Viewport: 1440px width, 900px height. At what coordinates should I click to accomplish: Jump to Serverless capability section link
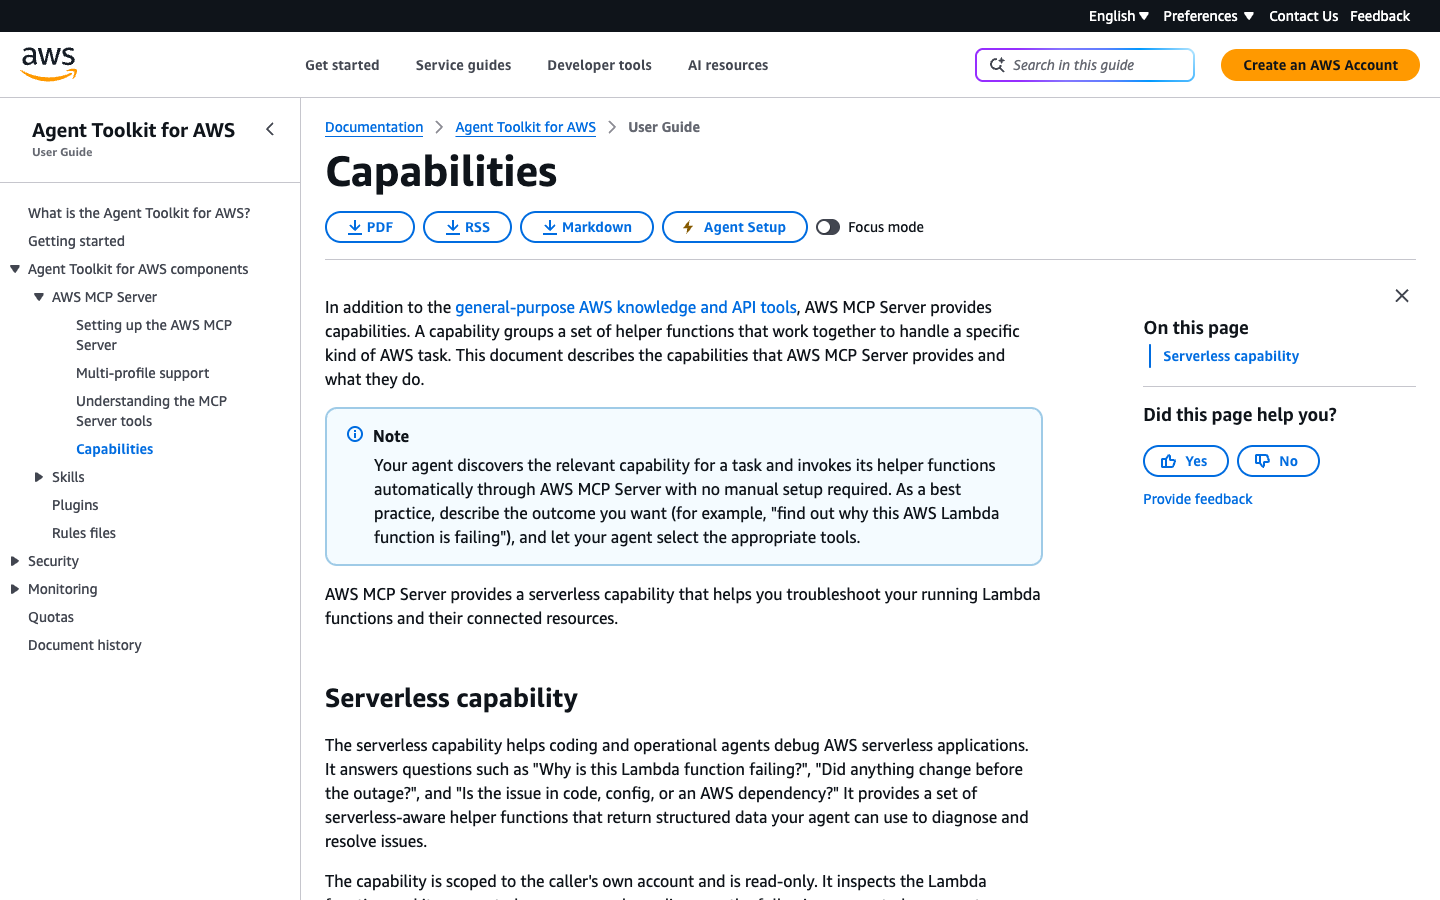pos(1231,356)
